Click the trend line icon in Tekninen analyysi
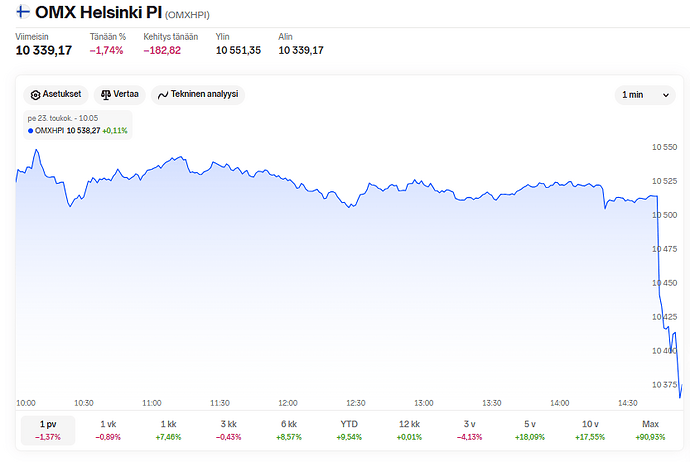Screen dimensions: 690x462 pos(163,95)
